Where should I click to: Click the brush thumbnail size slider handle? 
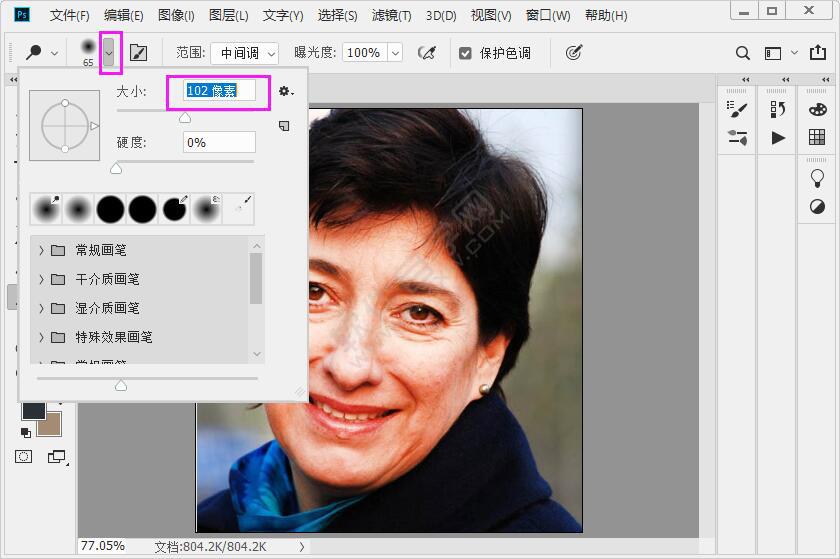point(121,385)
